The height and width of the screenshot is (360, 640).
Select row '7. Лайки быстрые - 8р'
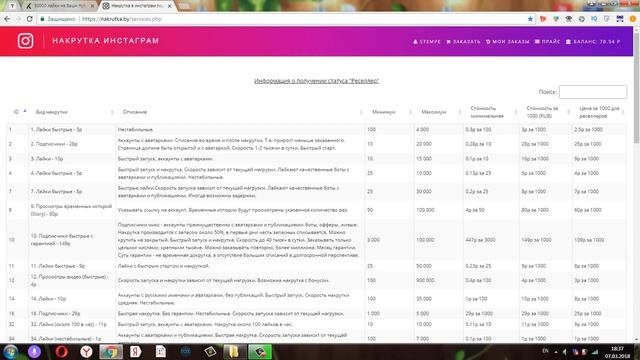tap(316, 191)
